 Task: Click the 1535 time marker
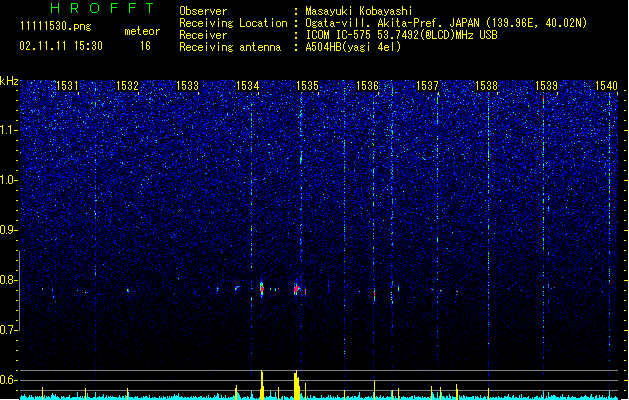tap(307, 86)
